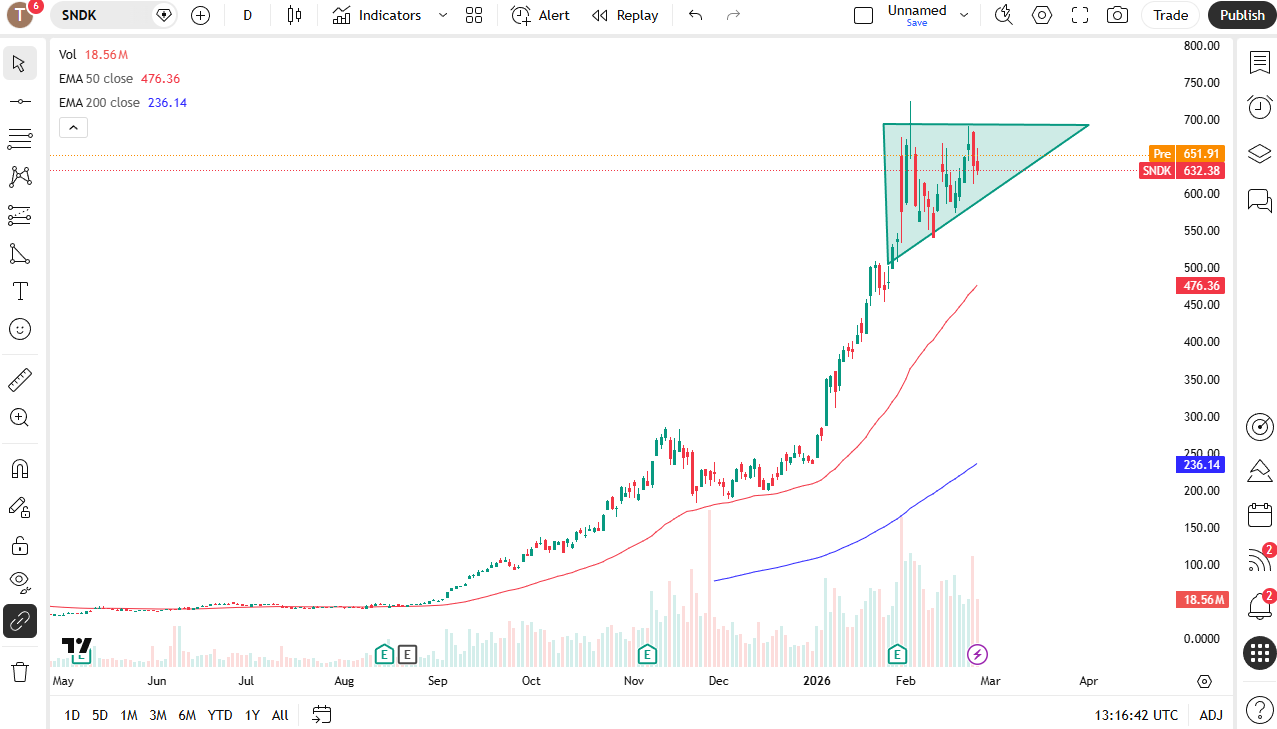Add symbol to compare with plus icon
The image size is (1277, 729).
click(200, 15)
